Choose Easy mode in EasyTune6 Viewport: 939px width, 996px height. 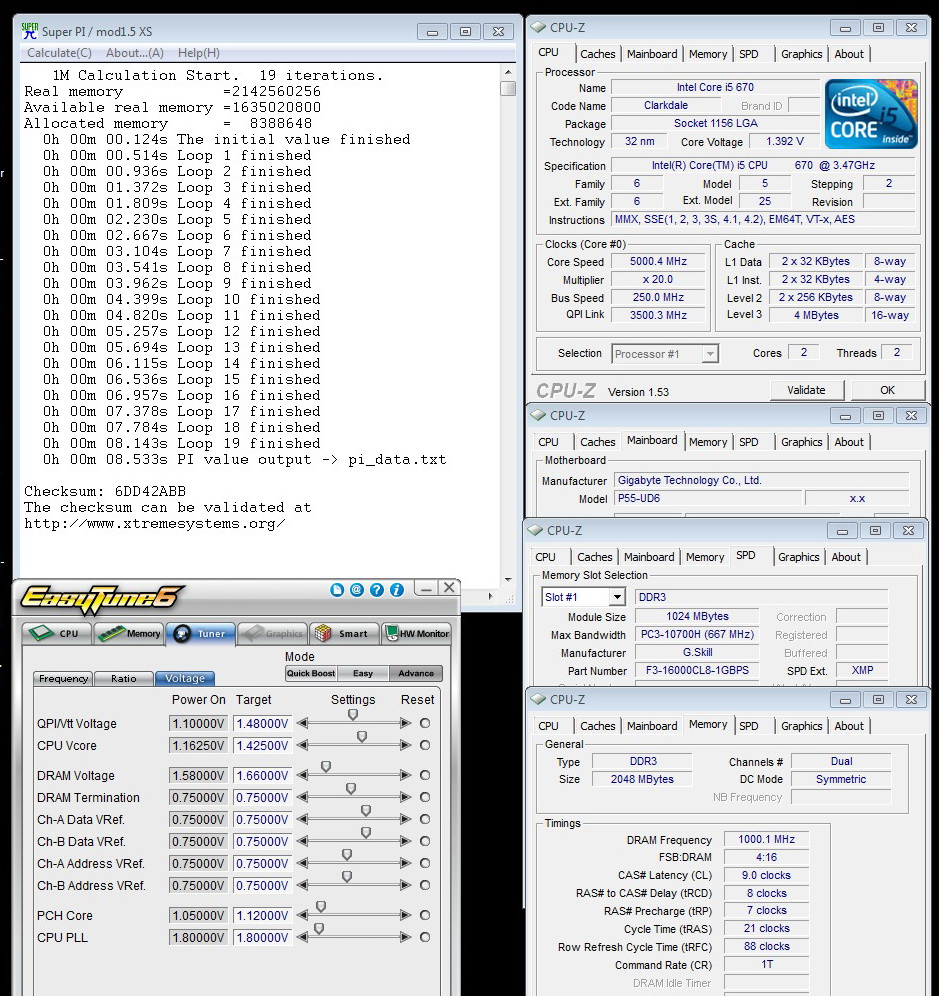[363, 673]
